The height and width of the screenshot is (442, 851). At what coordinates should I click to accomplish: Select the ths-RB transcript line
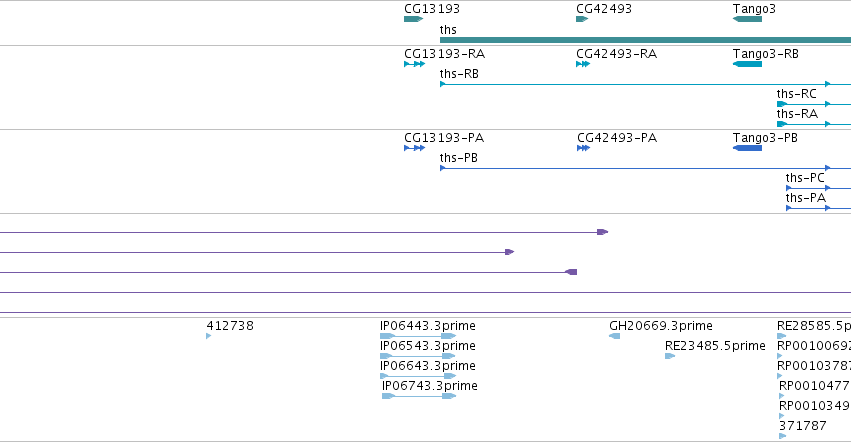645,84
